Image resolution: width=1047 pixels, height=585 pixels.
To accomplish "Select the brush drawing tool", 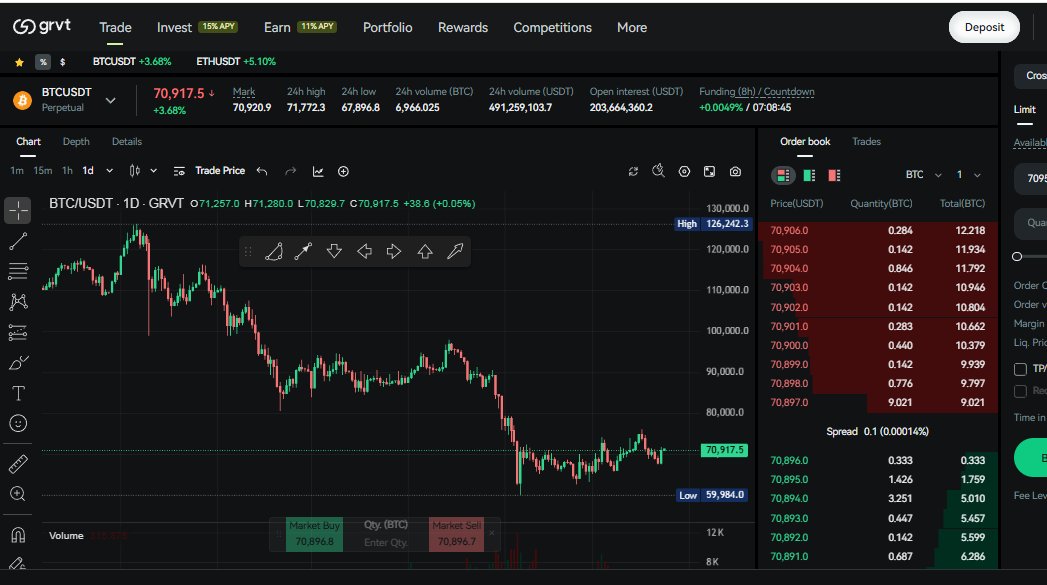I will pyautogui.click(x=18, y=363).
